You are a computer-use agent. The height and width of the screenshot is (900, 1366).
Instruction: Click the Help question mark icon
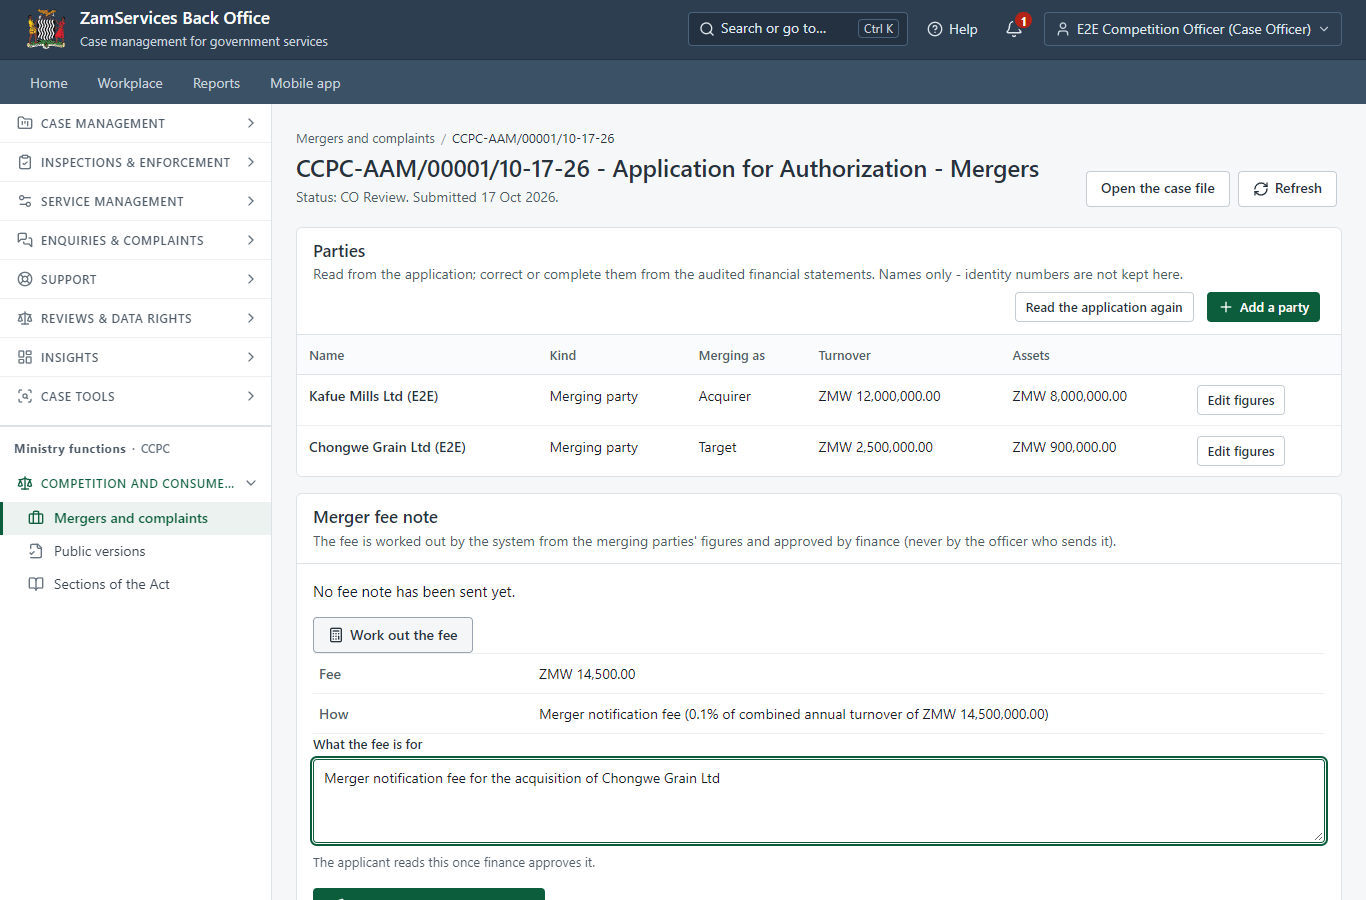pyautogui.click(x=935, y=29)
